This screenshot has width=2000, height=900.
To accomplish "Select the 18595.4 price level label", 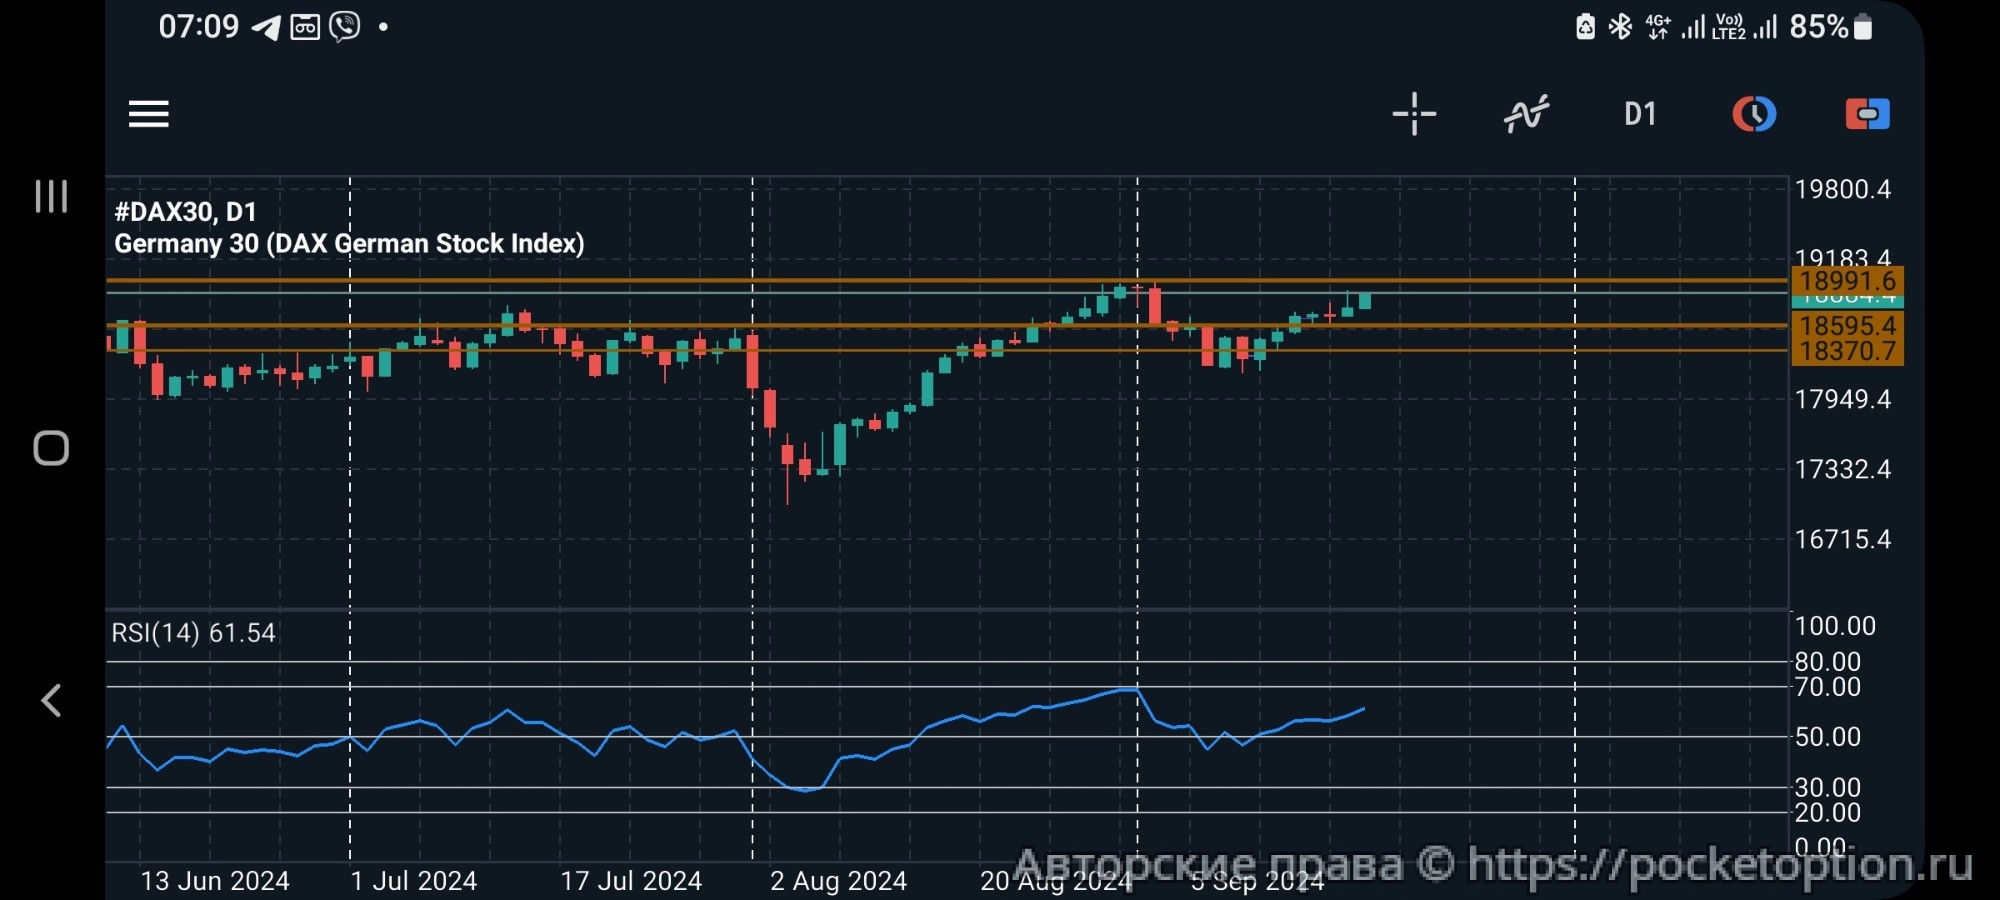I will pos(1847,325).
